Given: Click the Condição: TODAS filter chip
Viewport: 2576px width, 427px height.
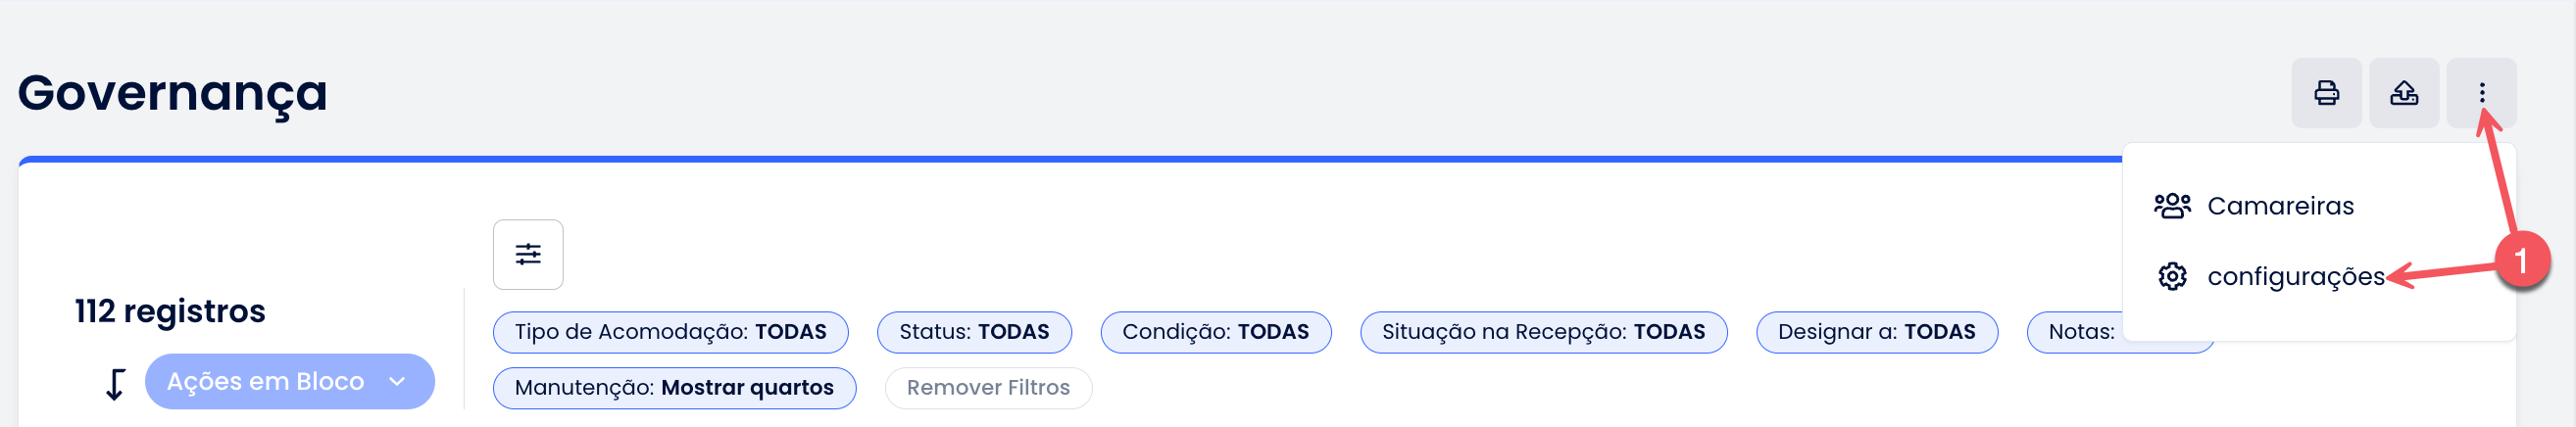Looking at the screenshot, I should [1215, 332].
